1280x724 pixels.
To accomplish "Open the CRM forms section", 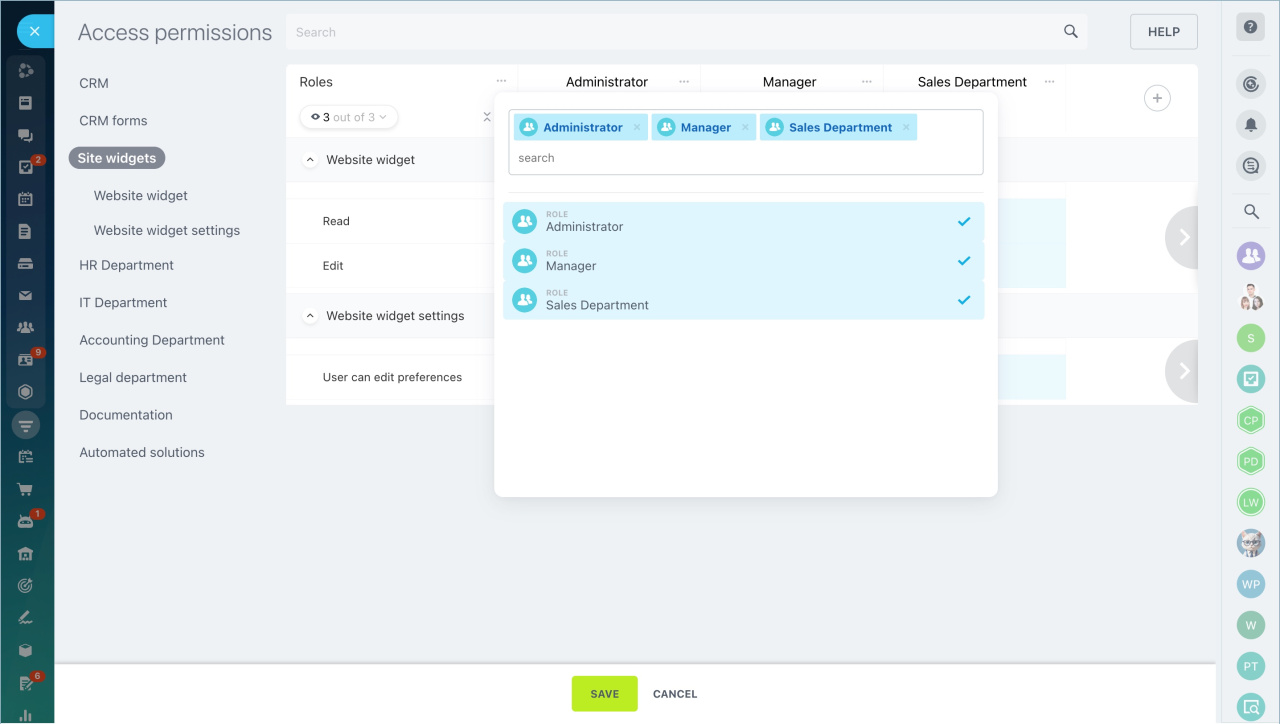I will coord(113,121).
